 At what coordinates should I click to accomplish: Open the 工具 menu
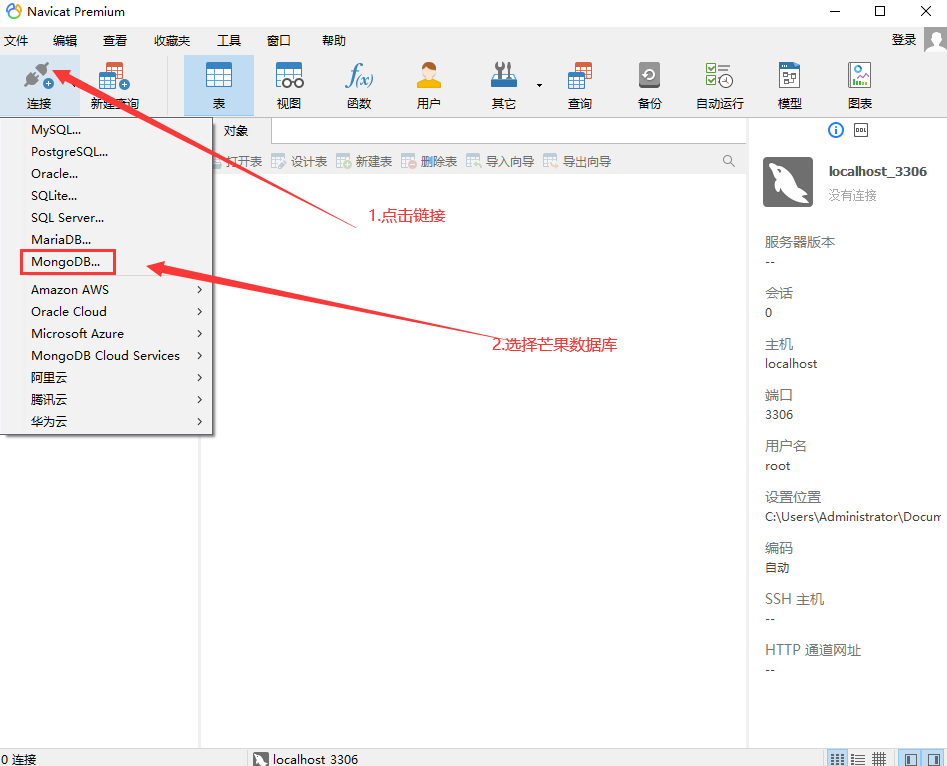pyautogui.click(x=229, y=40)
